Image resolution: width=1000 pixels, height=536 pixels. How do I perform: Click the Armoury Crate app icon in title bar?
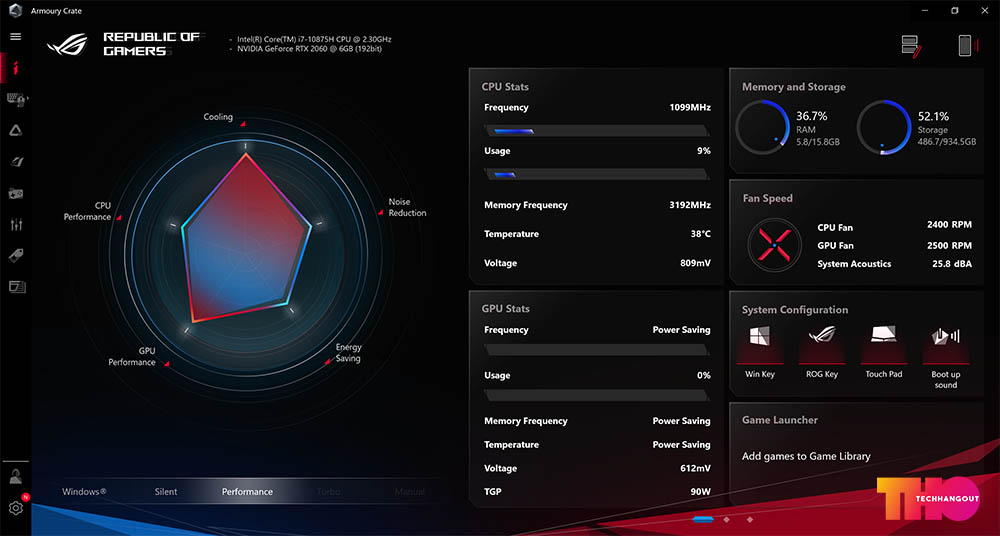point(15,11)
